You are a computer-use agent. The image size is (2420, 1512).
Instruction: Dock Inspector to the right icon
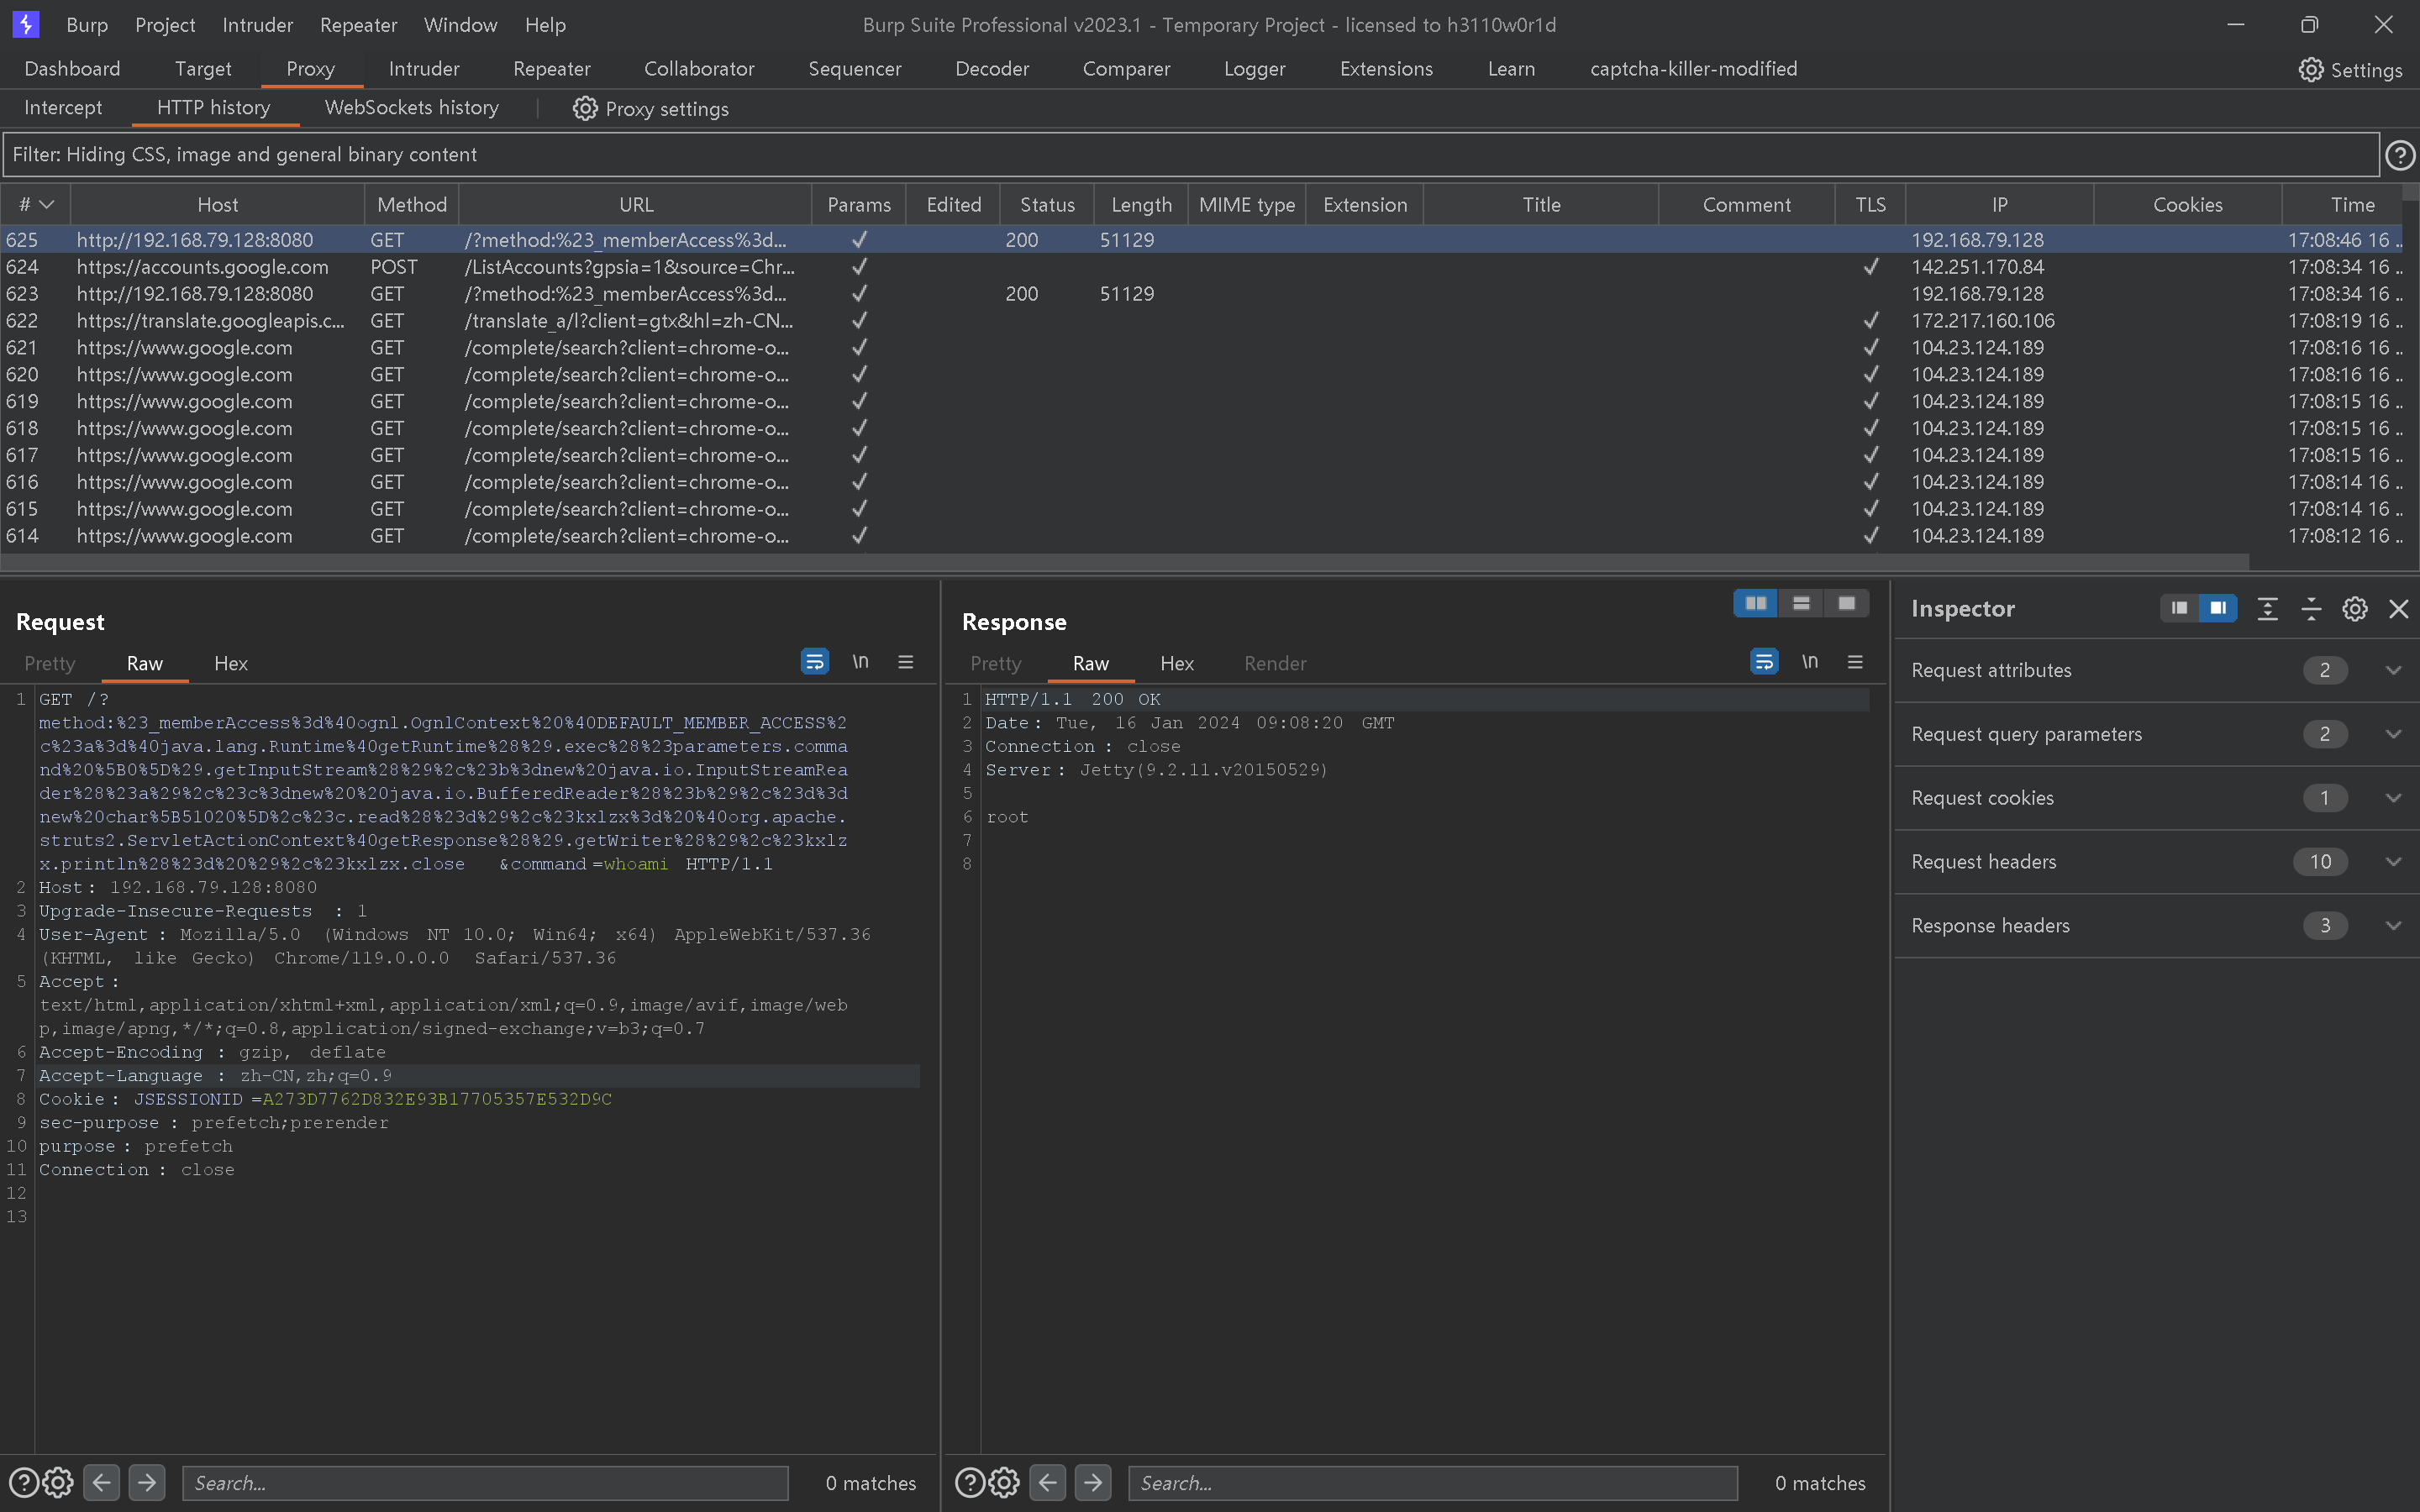click(x=2217, y=608)
